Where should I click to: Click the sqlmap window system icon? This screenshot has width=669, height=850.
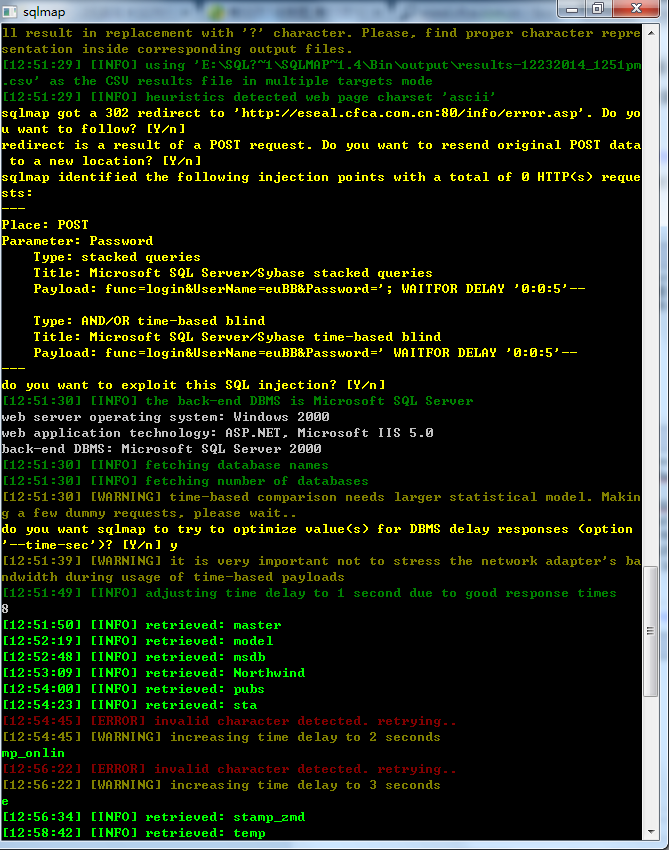pyautogui.click(x=10, y=11)
